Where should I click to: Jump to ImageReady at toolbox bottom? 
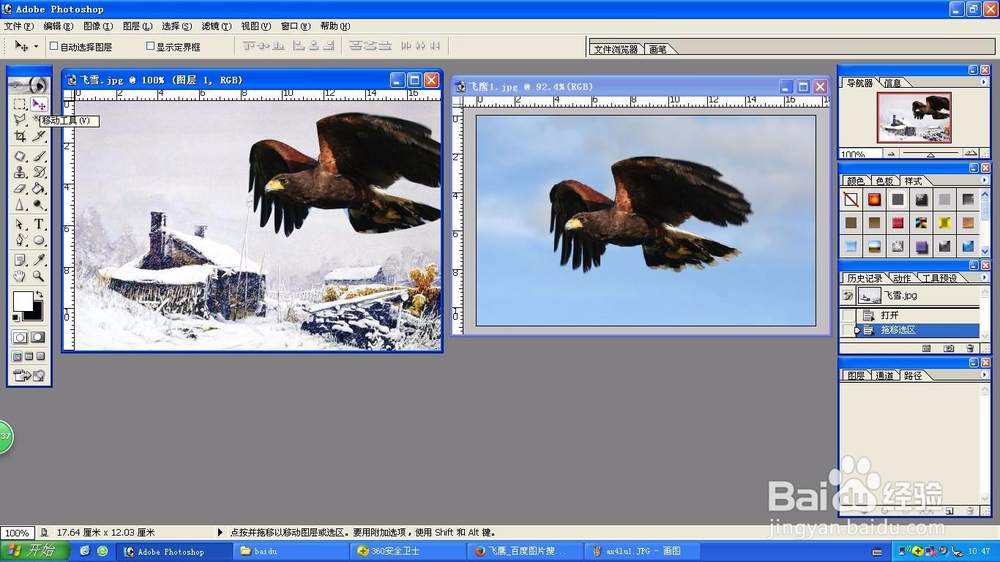[29, 376]
